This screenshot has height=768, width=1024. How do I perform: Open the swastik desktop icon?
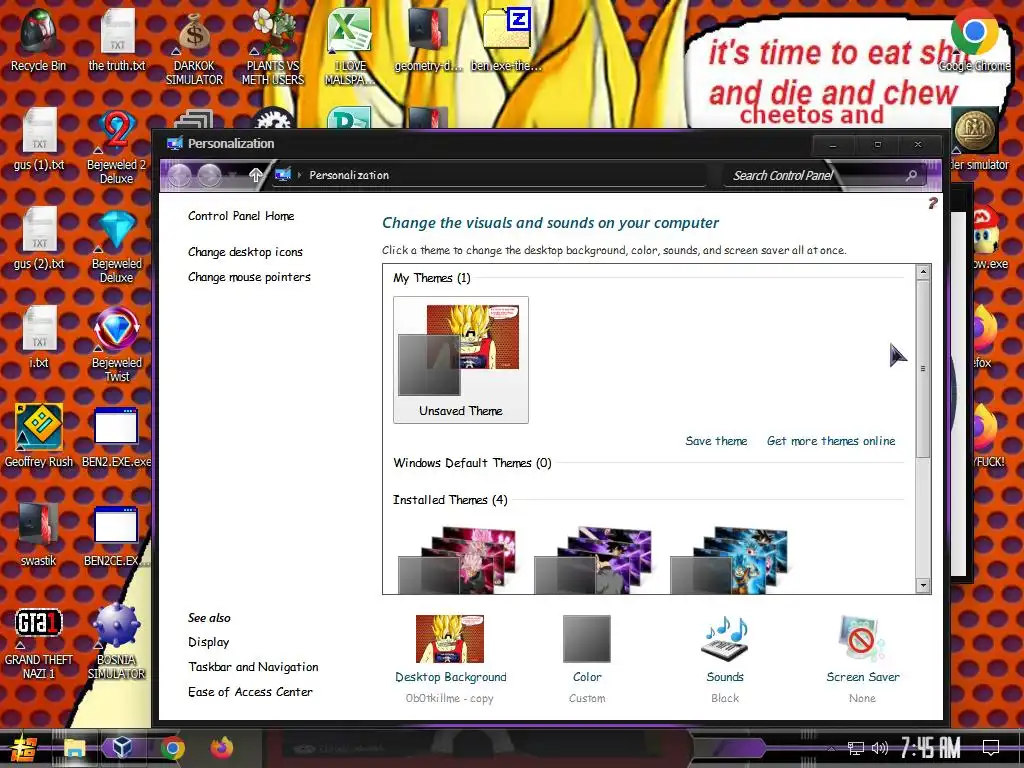(x=38, y=534)
